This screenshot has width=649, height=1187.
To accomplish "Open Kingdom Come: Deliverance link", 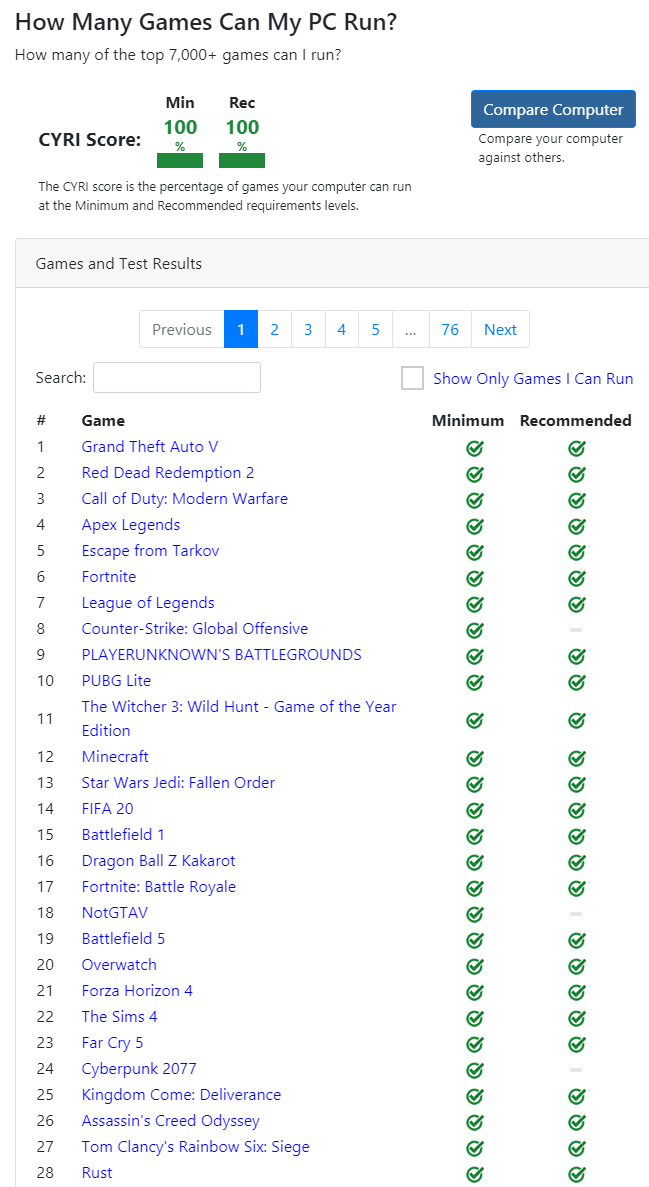I will [182, 1095].
